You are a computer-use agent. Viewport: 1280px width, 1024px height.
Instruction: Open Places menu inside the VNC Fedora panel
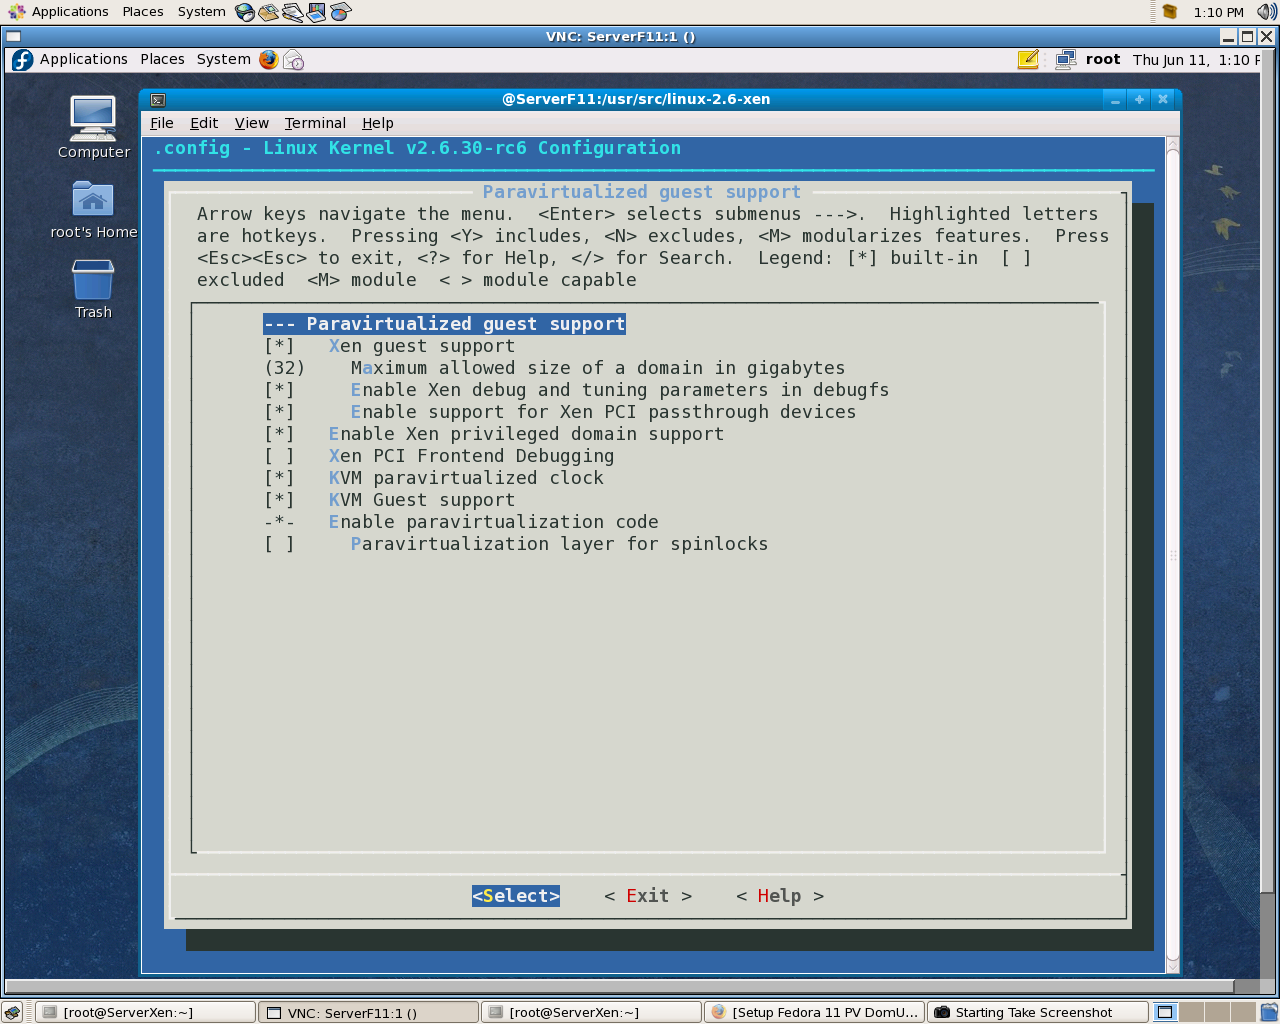click(162, 60)
